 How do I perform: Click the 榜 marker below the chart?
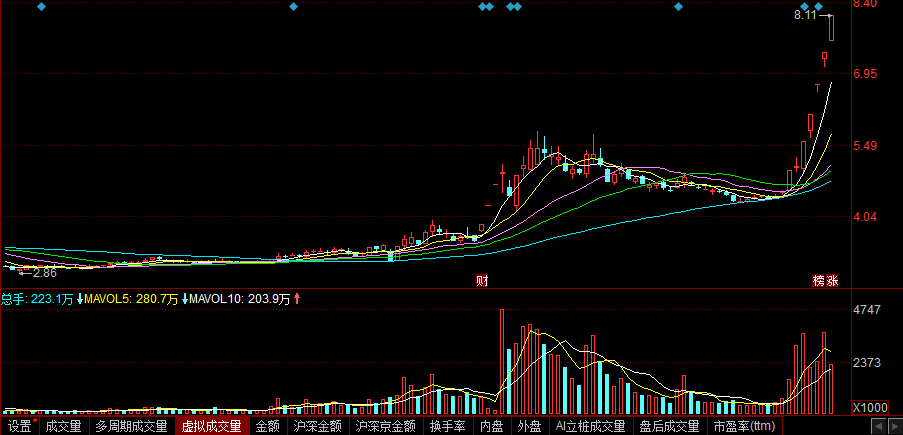tap(819, 281)
